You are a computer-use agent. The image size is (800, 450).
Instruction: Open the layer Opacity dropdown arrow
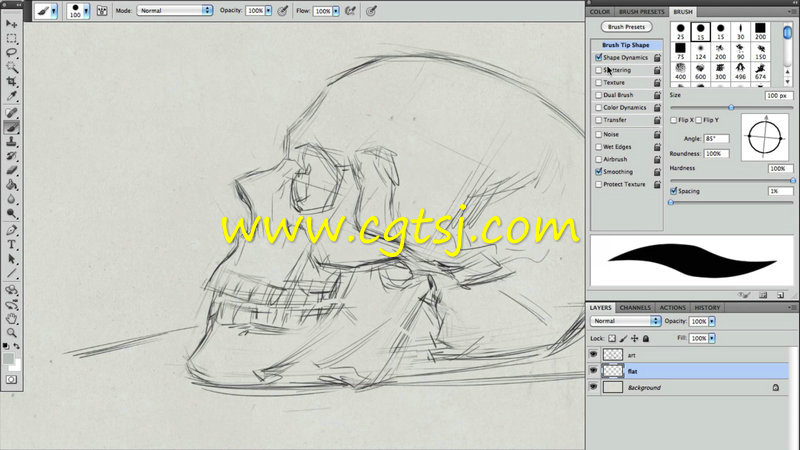click(712, 321)
